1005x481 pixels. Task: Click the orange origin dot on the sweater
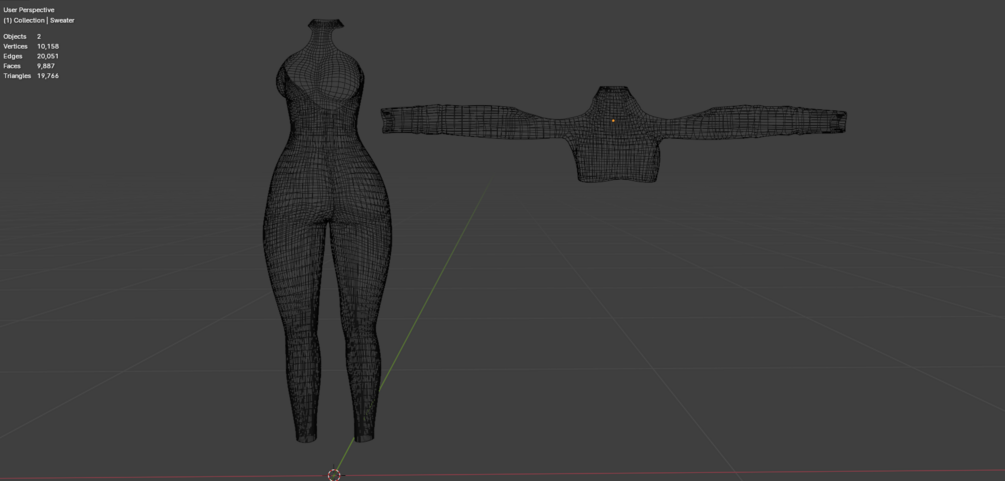[613, 120]
